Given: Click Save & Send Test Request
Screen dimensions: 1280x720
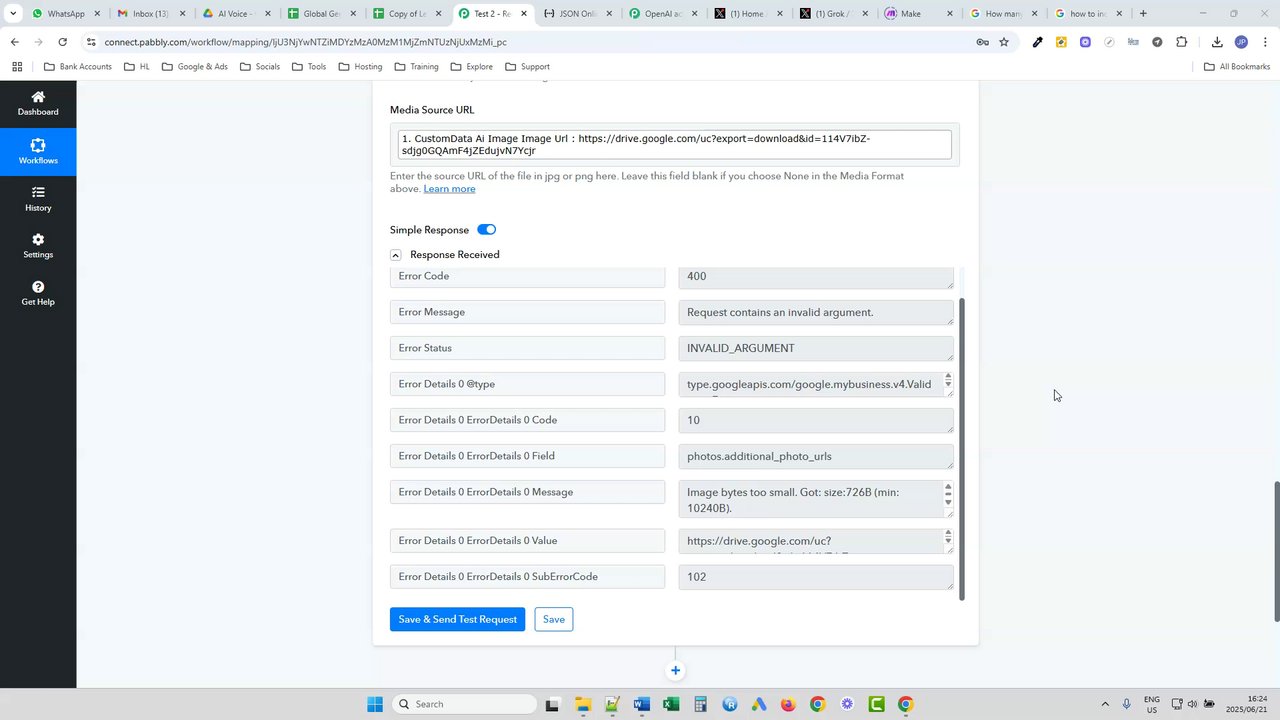Looking at the screenshot, I should tap(457, 619).
